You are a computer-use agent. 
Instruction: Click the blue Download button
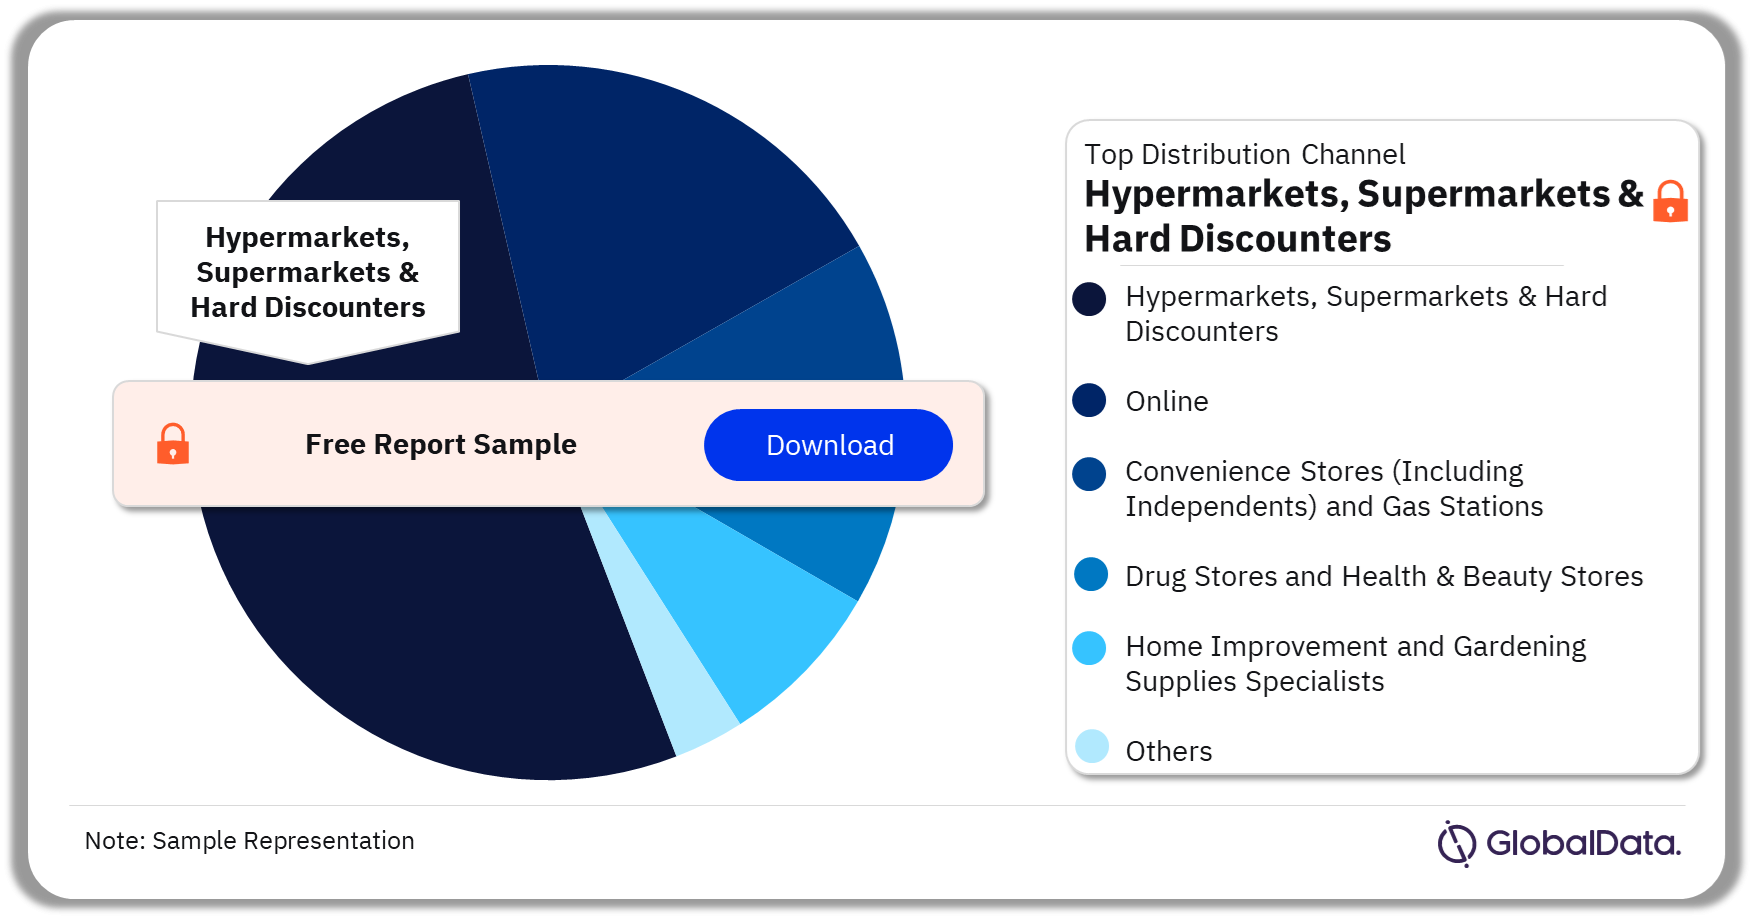(x=828, y=445)
